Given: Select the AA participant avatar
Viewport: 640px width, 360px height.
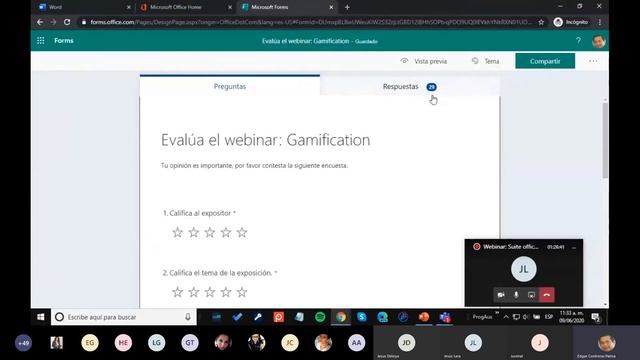Looking at the screenshot, I should pyautogui.click(x=356, y=343).
